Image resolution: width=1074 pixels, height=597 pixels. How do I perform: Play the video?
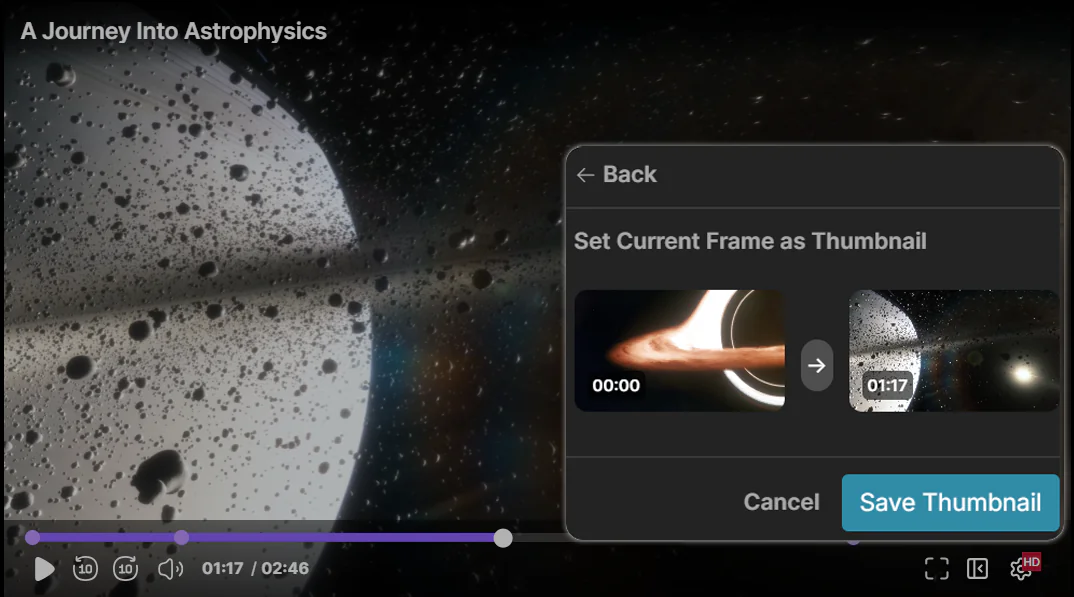44,568
